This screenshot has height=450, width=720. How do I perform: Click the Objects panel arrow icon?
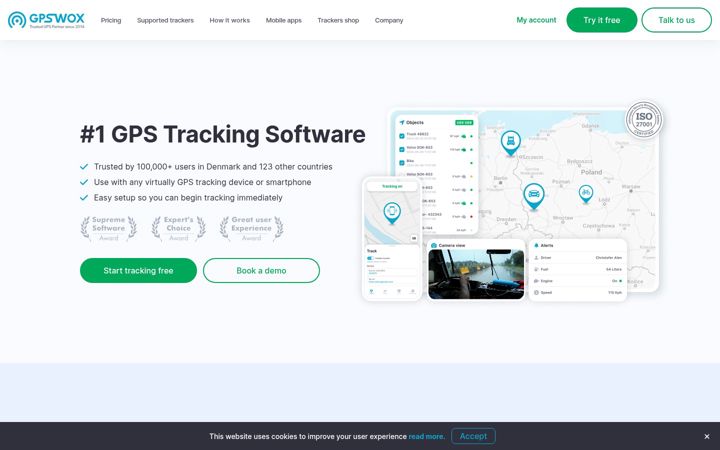coord(402,123)
